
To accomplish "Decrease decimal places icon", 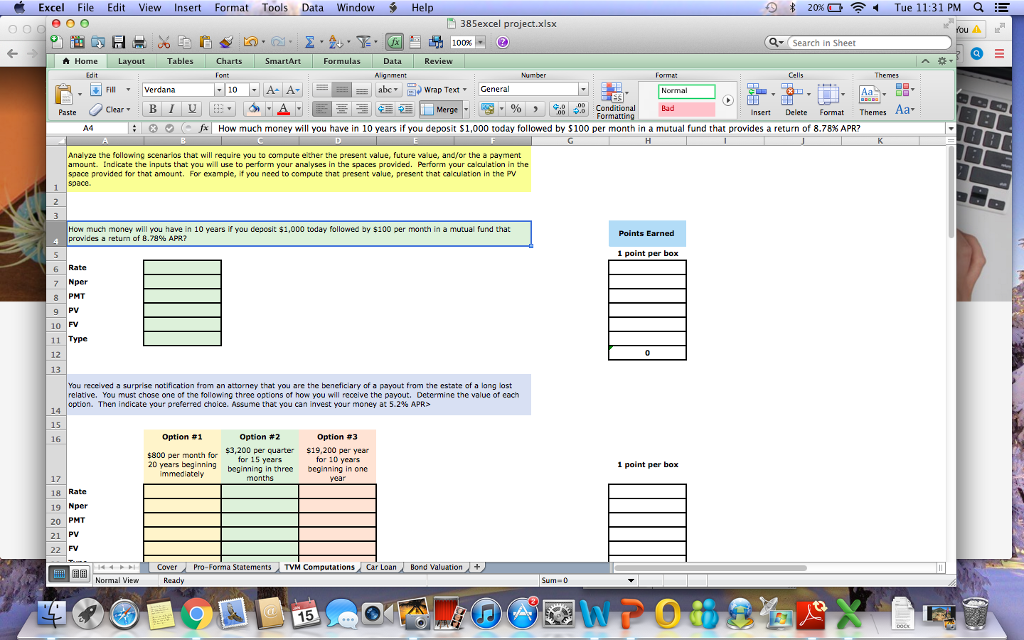I will [x=580, y=108].
